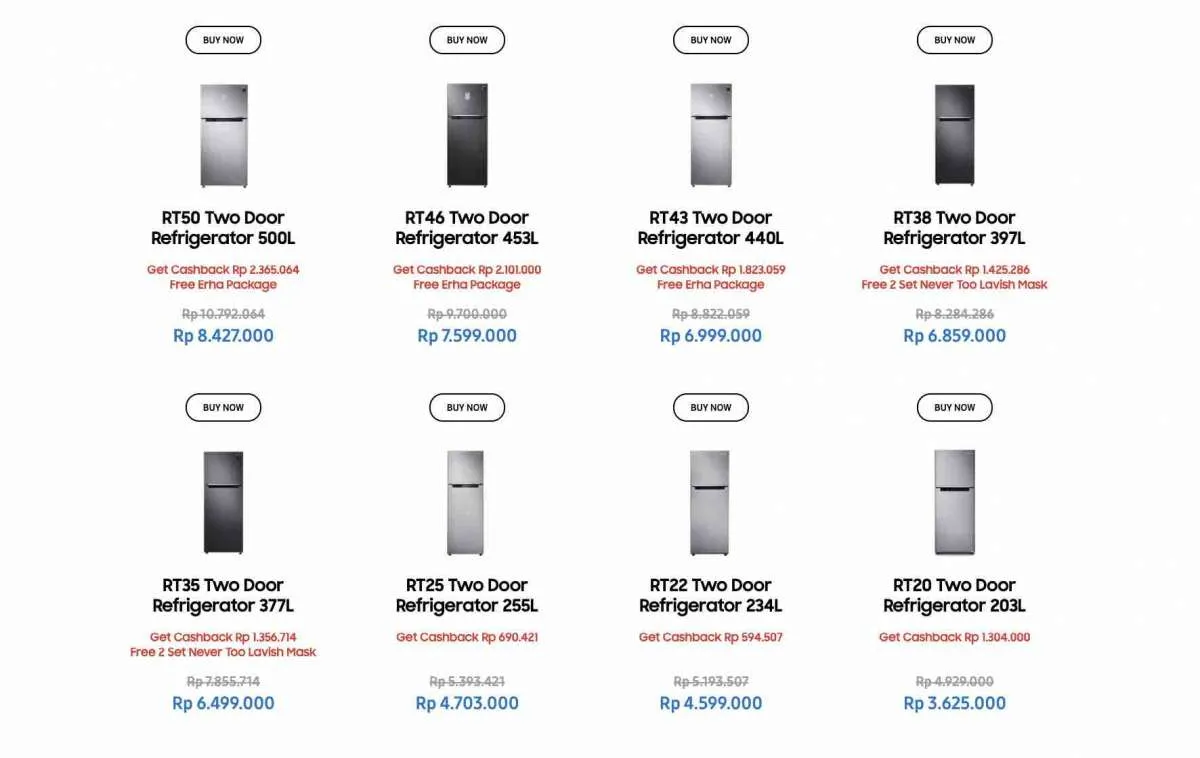
Task: Open the RT50 silver refrigerator image
Action: pyautogui.click(x=223, y=135)
